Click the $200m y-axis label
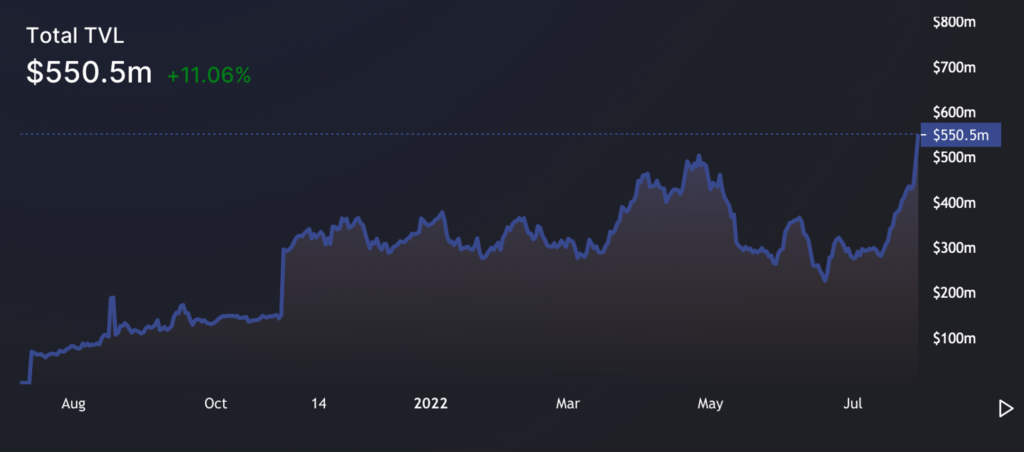The image size is (1024, 452). coord(953,293)
